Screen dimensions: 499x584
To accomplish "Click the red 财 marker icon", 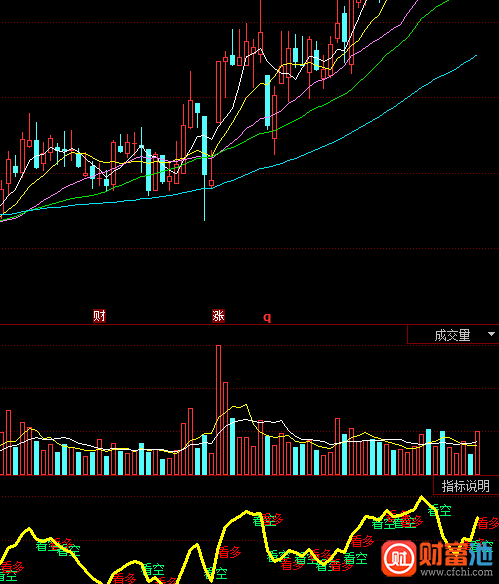I will pos(99,316).
